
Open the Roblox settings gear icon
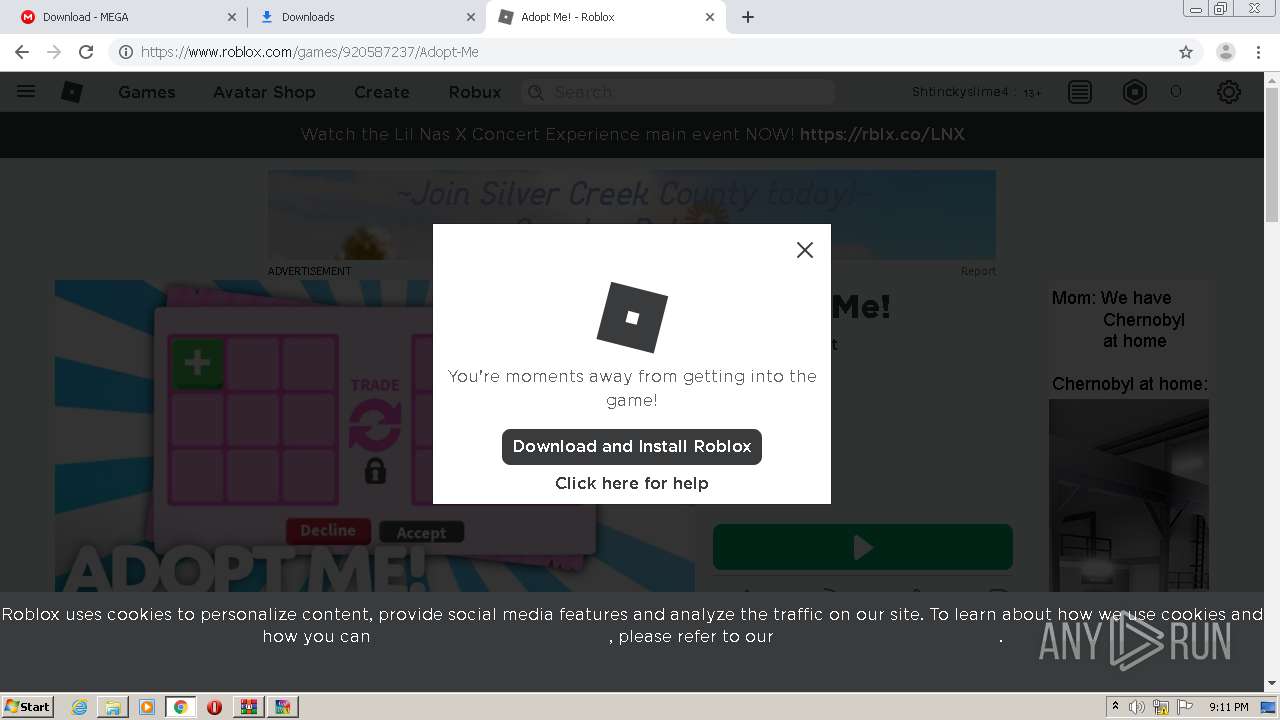click(x=1229, y=92)
